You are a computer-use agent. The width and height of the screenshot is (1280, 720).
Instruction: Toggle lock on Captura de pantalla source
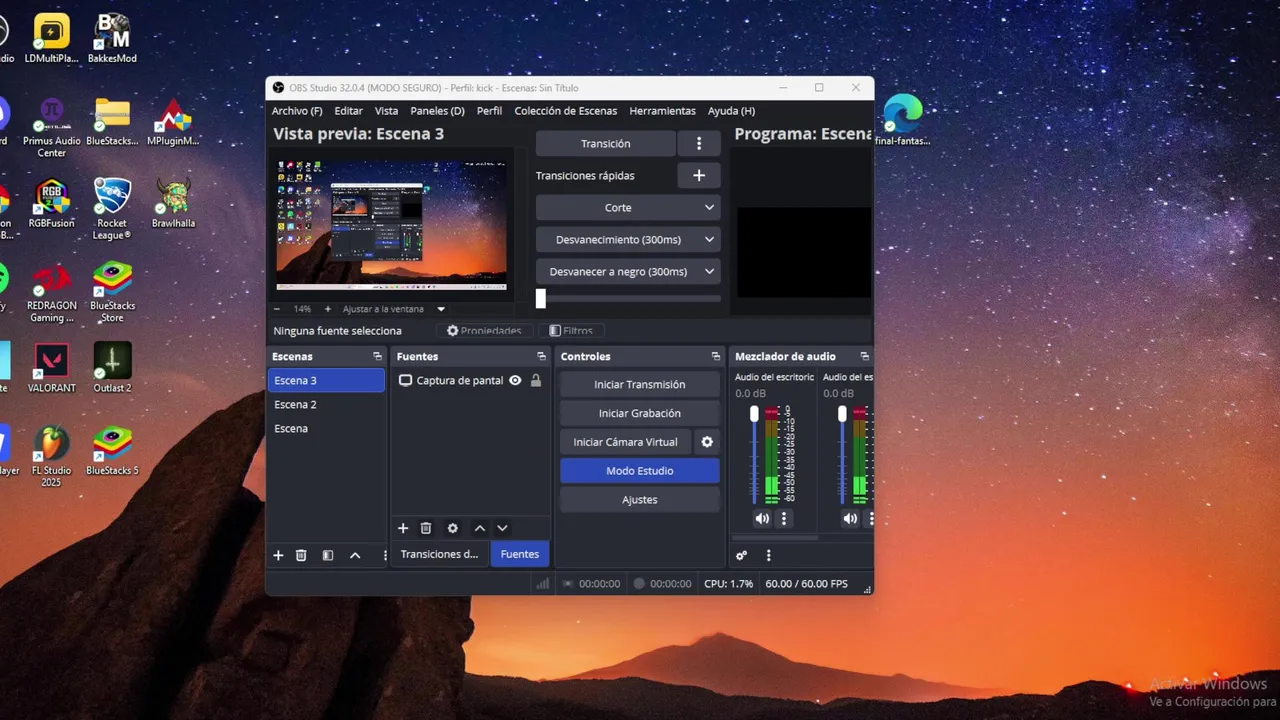[536, 381]
